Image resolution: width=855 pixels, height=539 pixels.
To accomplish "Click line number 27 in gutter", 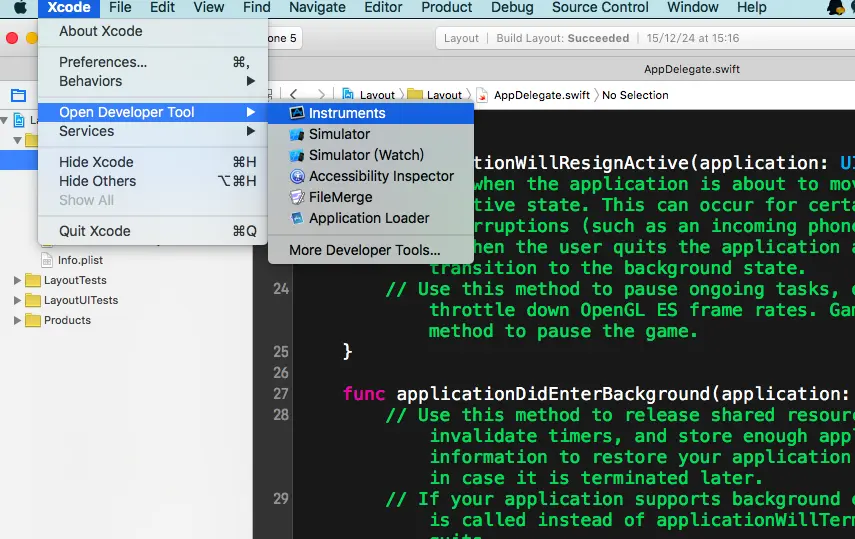I will point(281,393).
